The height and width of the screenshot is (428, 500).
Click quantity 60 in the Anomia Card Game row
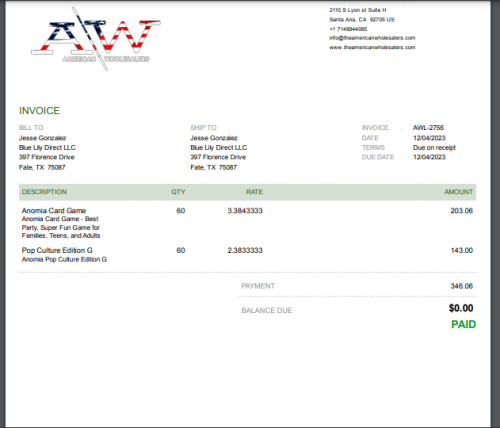pyautogui.click(x=181, y=211)
